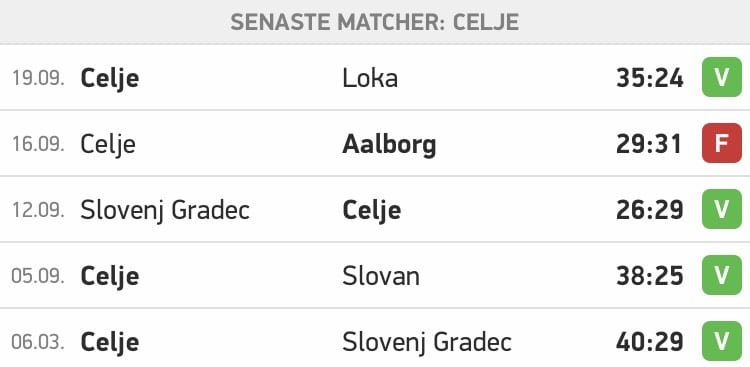Select bold Celje away team on 12.09.

(372, 211)
